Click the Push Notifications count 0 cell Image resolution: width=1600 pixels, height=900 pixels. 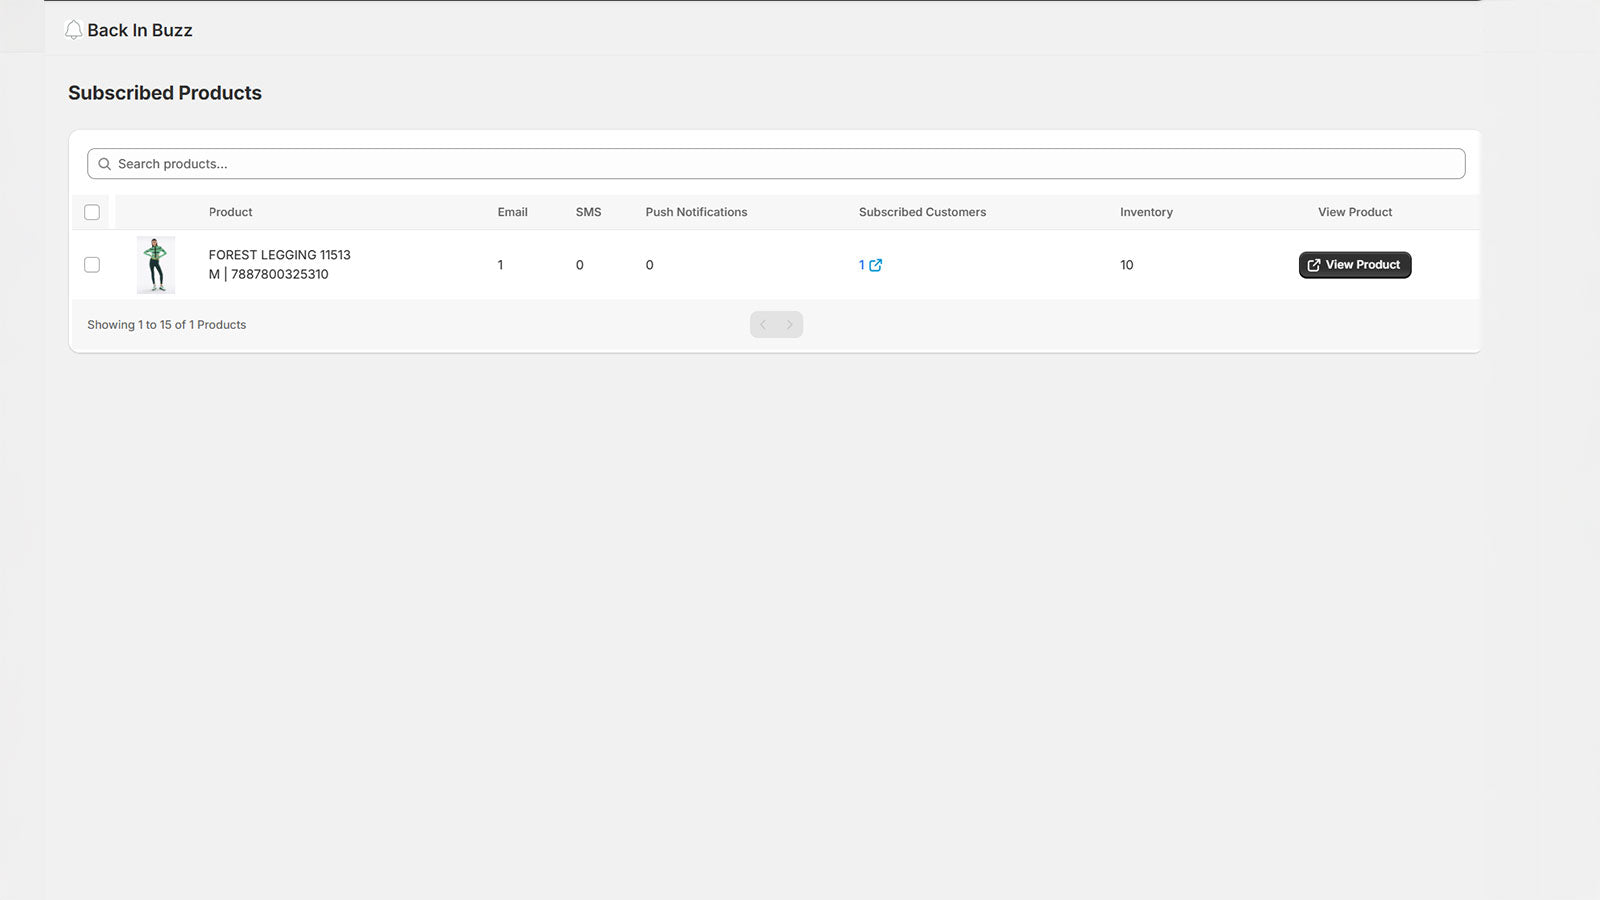[x=650, y=265]
